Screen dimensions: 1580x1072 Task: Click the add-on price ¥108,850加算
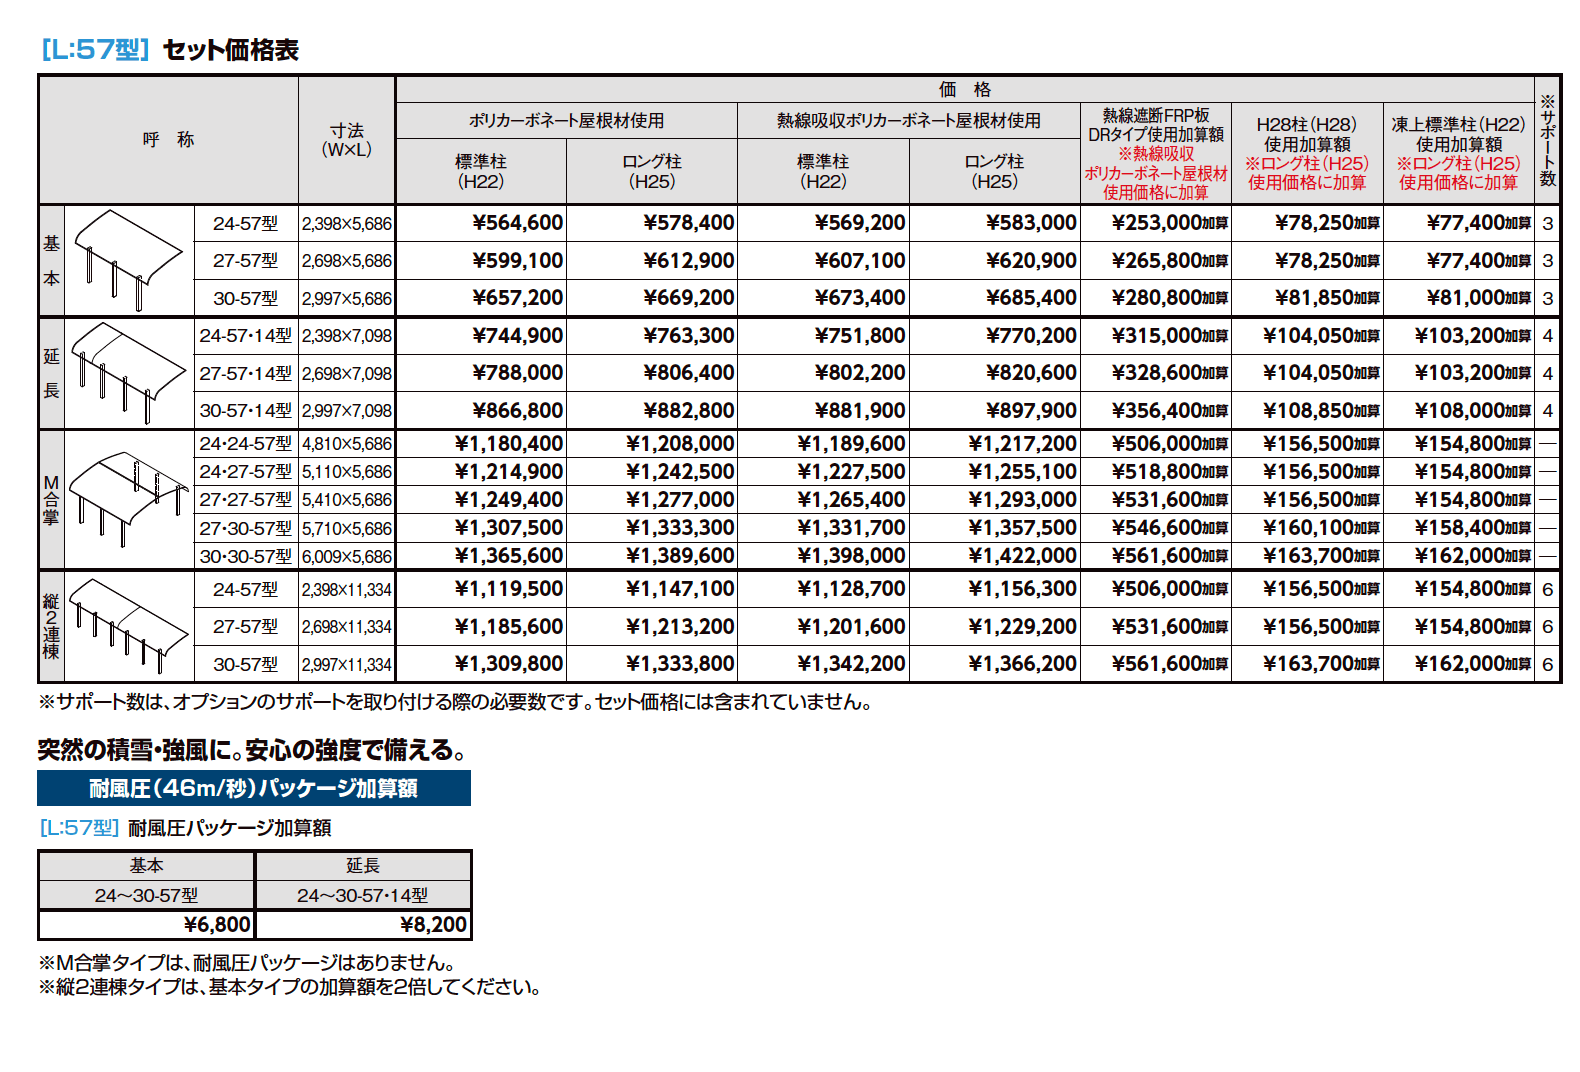click(1322, 410)
